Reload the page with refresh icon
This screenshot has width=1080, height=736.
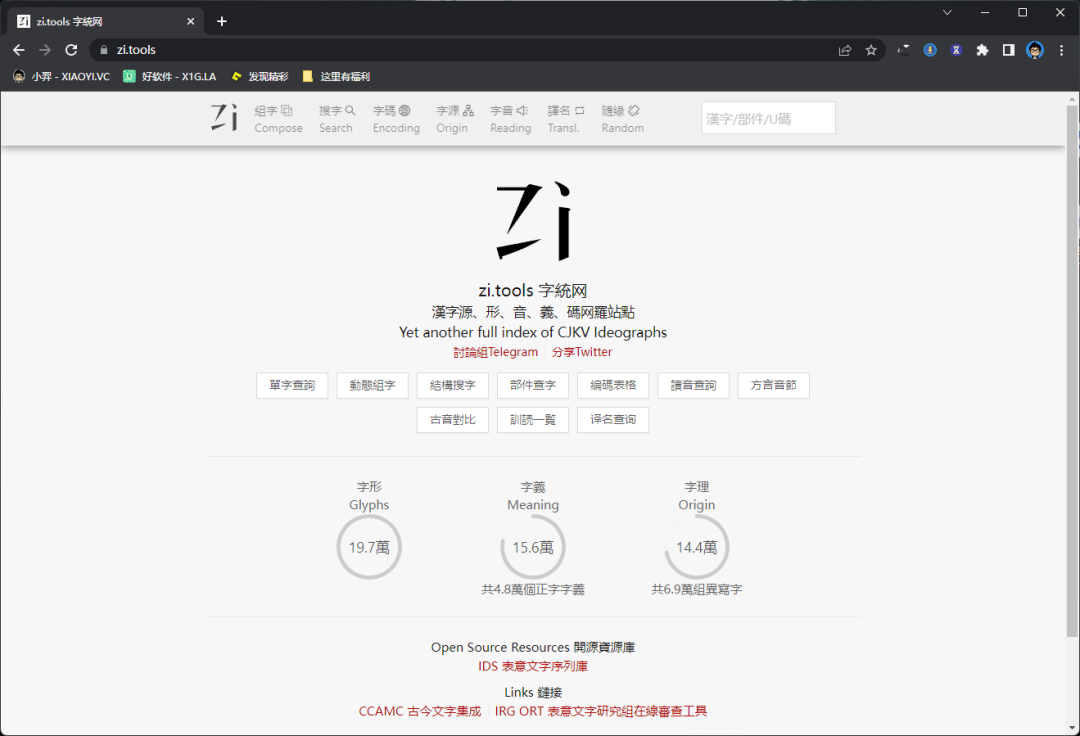tap(71, 50)
